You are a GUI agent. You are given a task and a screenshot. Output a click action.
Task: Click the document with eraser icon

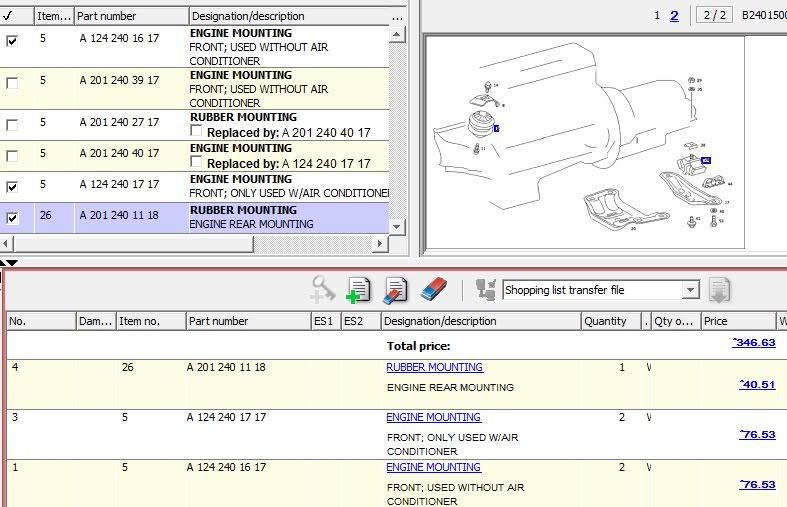(x=395, y=290)
